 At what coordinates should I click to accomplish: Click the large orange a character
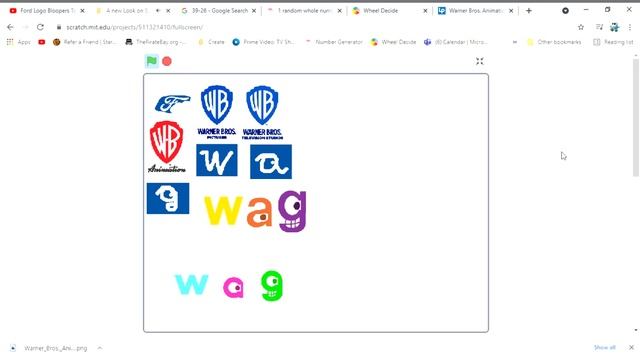[x=260, y=211]
